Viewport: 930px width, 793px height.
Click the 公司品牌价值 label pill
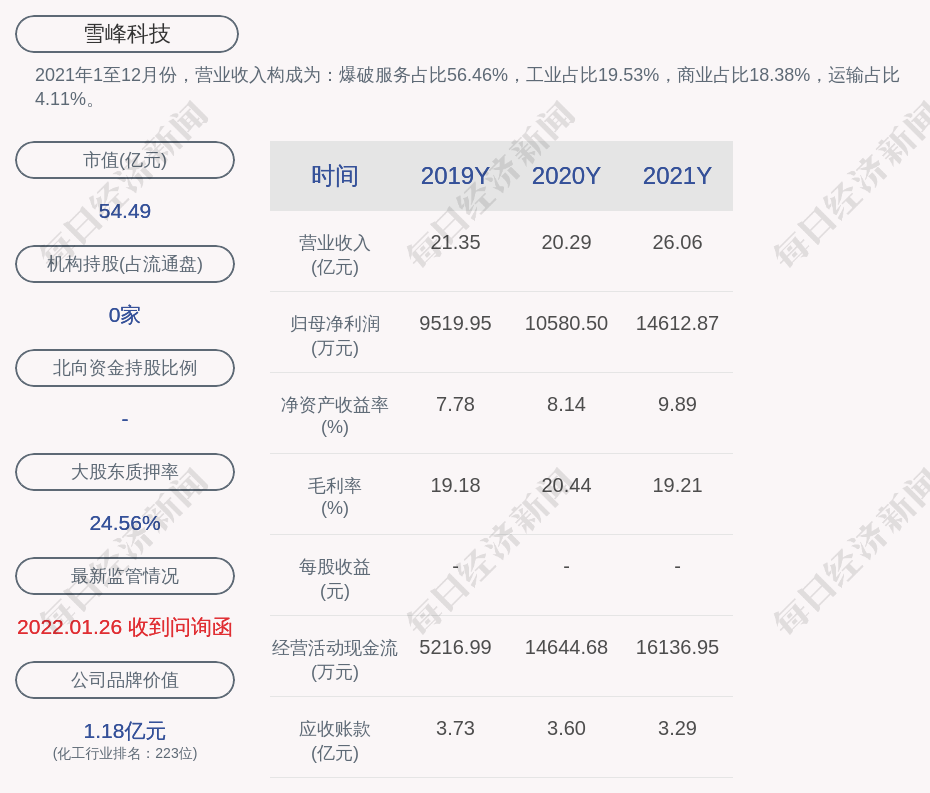point(125,680)
